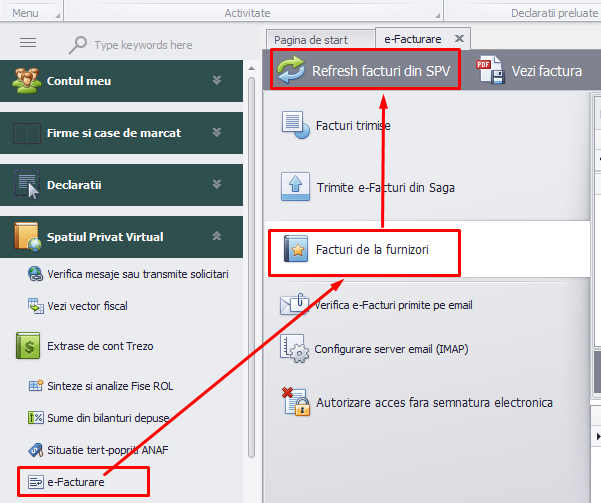Open Vezi vector fiscal entry

coord(87,306)
